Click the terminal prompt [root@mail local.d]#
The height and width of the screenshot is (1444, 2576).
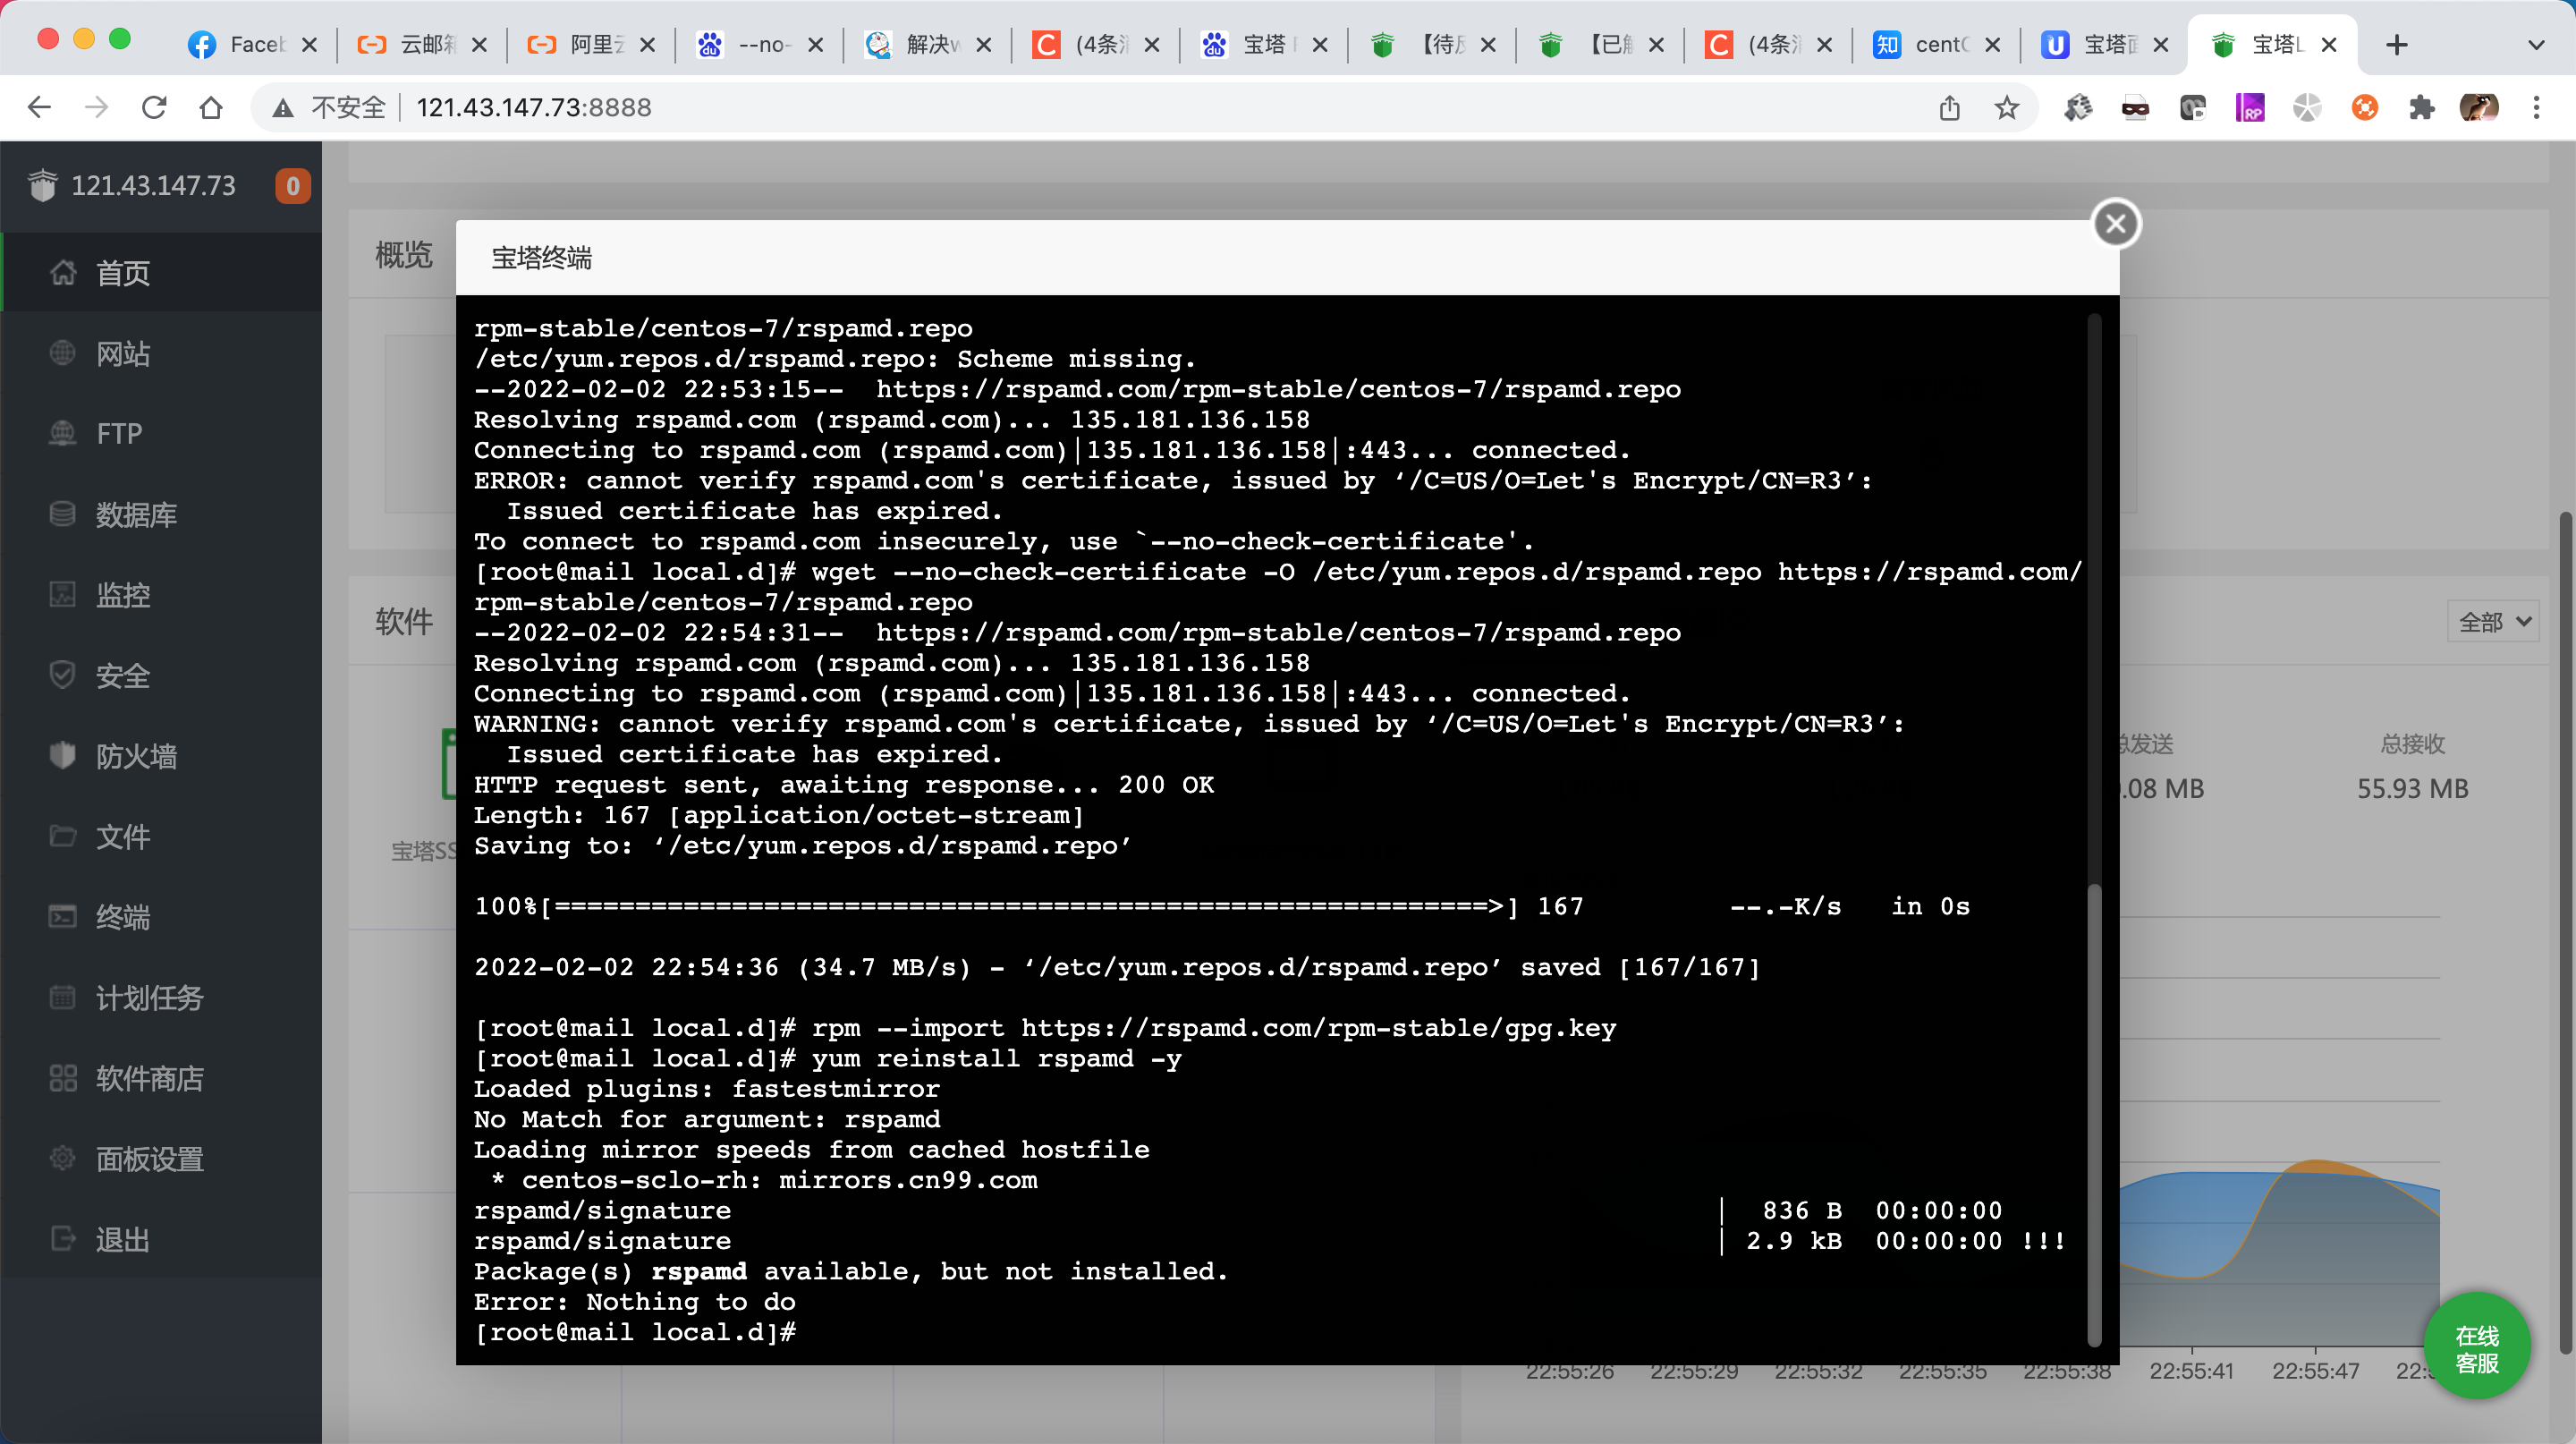click(635, 1332)
